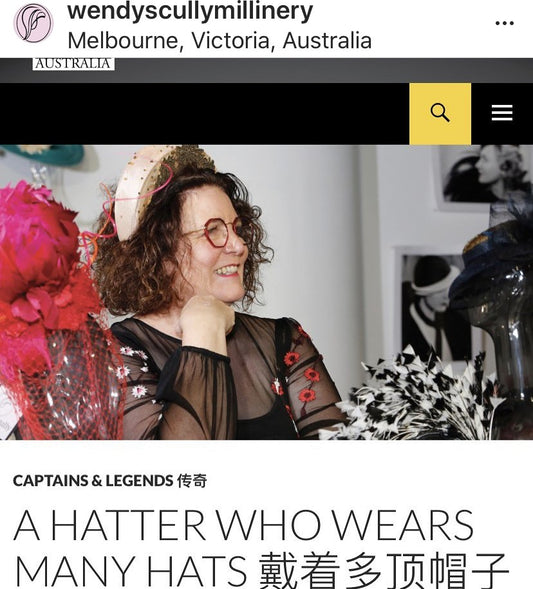
Task: Tap the photo of the smiling milliner
Action: [x=266, y=292]
